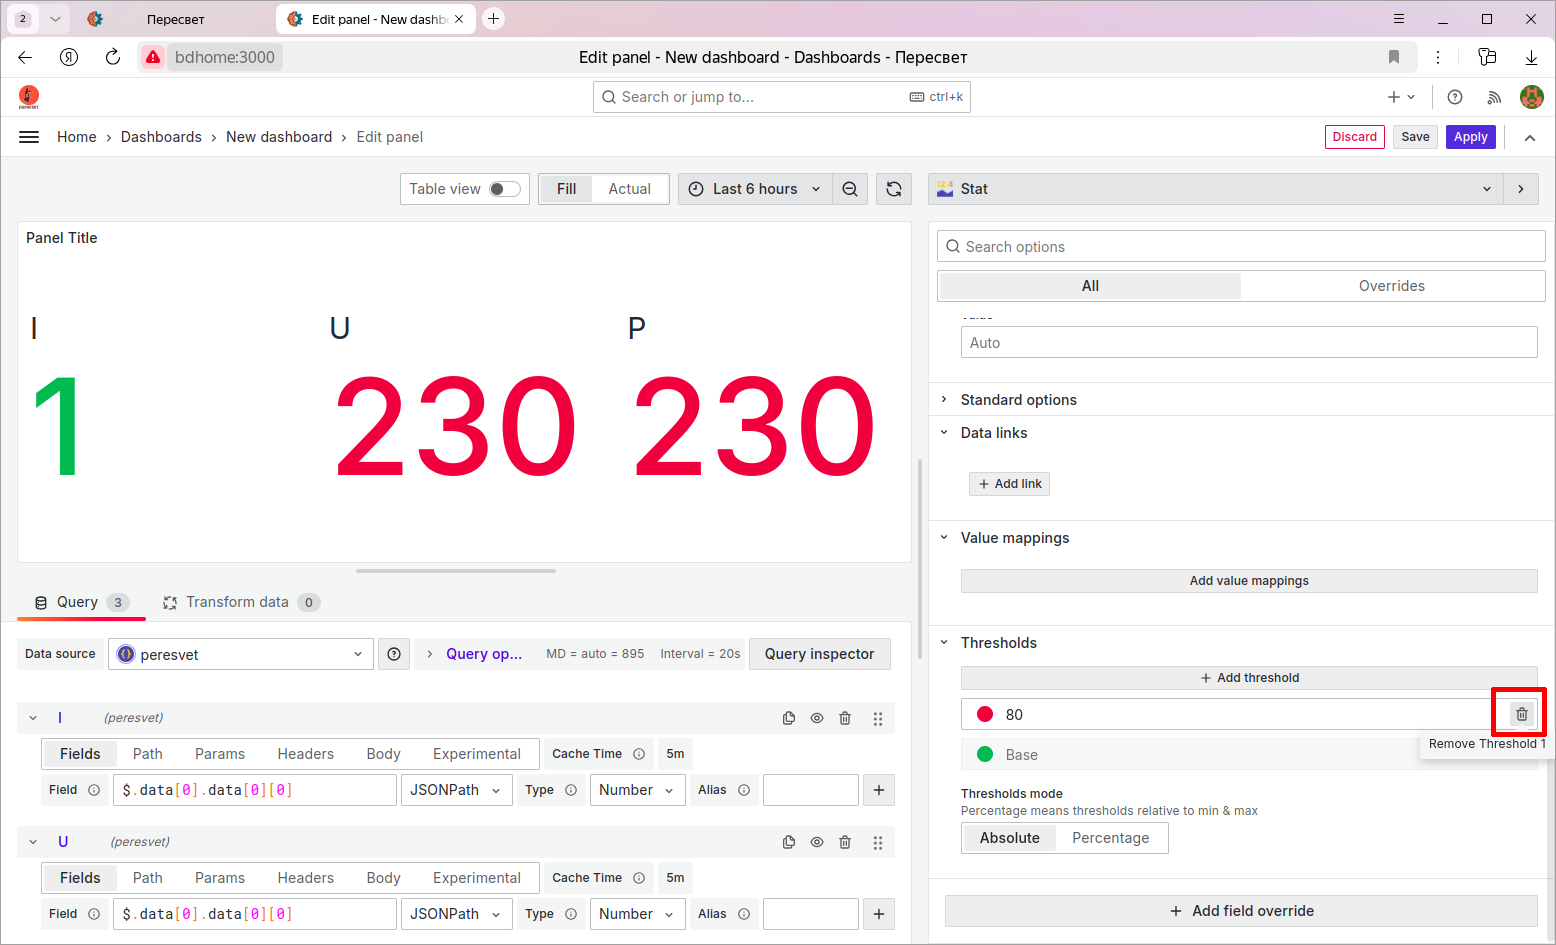Screen dimensions: 1556x945
Task: Reload the browser page
Action: [113, 57]
